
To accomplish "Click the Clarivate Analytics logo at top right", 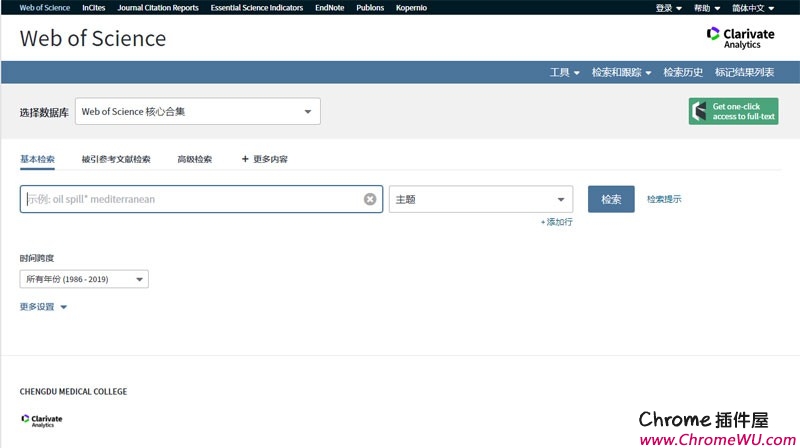I will coord(741,38).
